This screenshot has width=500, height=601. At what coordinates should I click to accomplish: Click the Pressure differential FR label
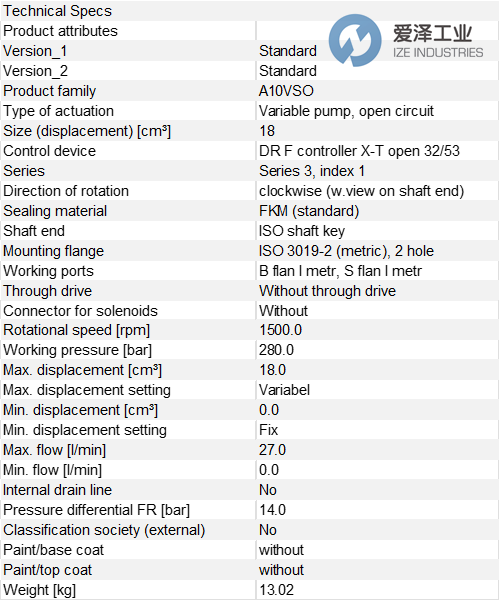point(97,510)
